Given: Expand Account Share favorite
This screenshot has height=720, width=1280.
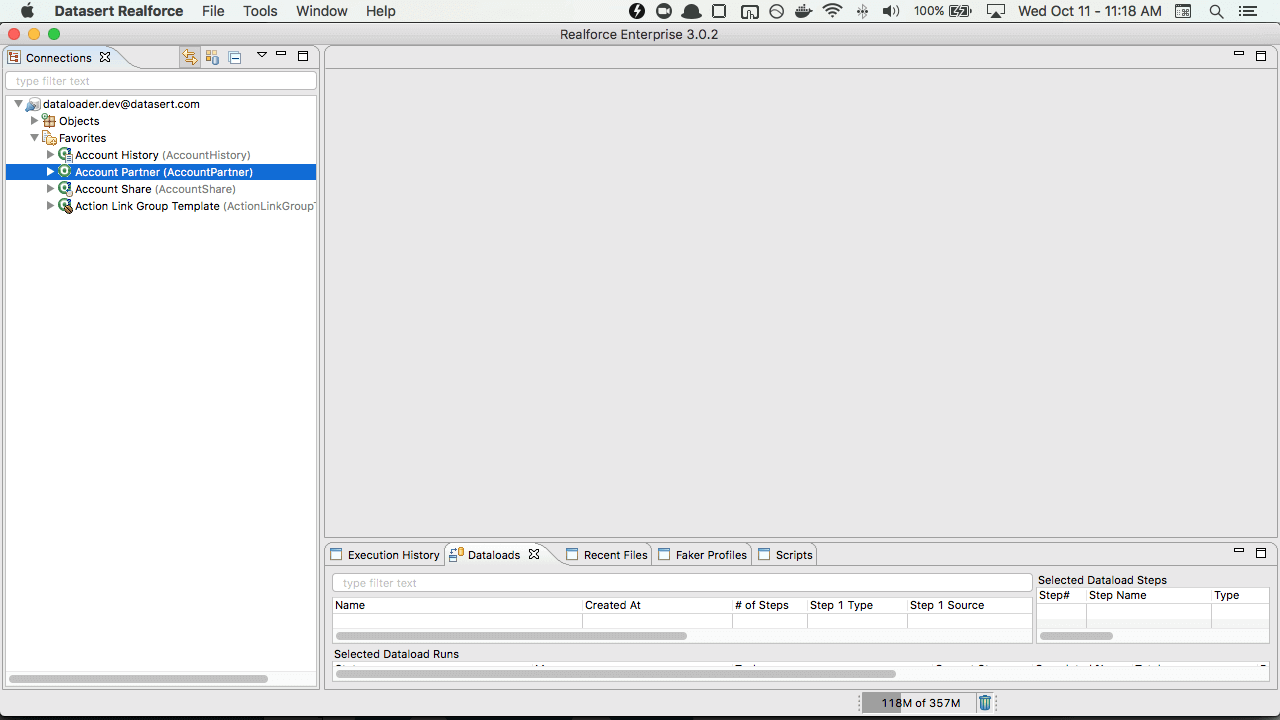Looking at the screenshot, I should (50, 189).
